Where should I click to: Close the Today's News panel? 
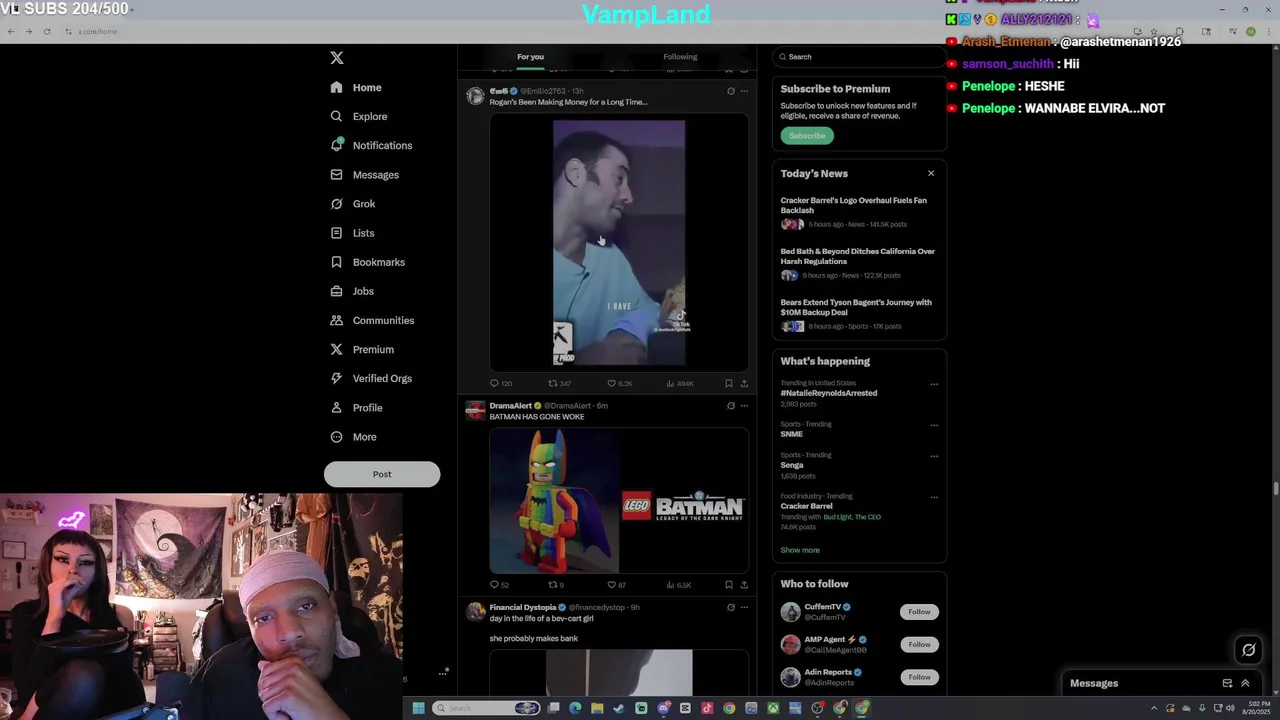coord(931,173)
